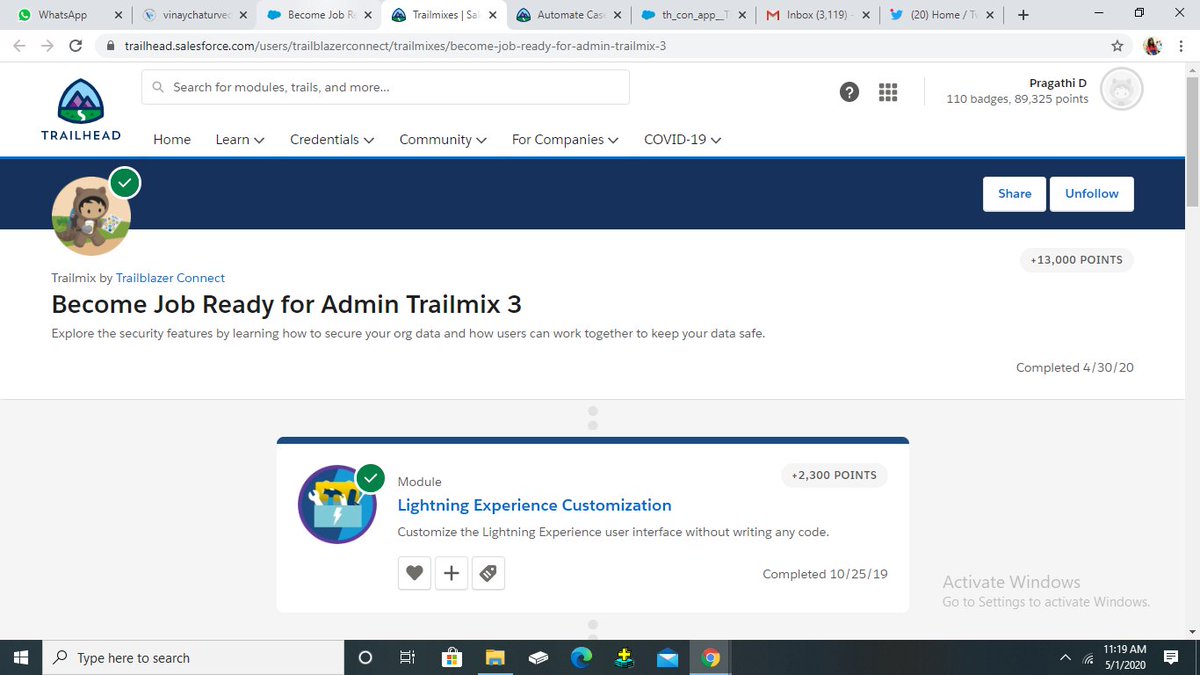Click the Trailblazer Connect trailmix avatar
Viewport: 1200px width, 675px height.
[91, 214]
